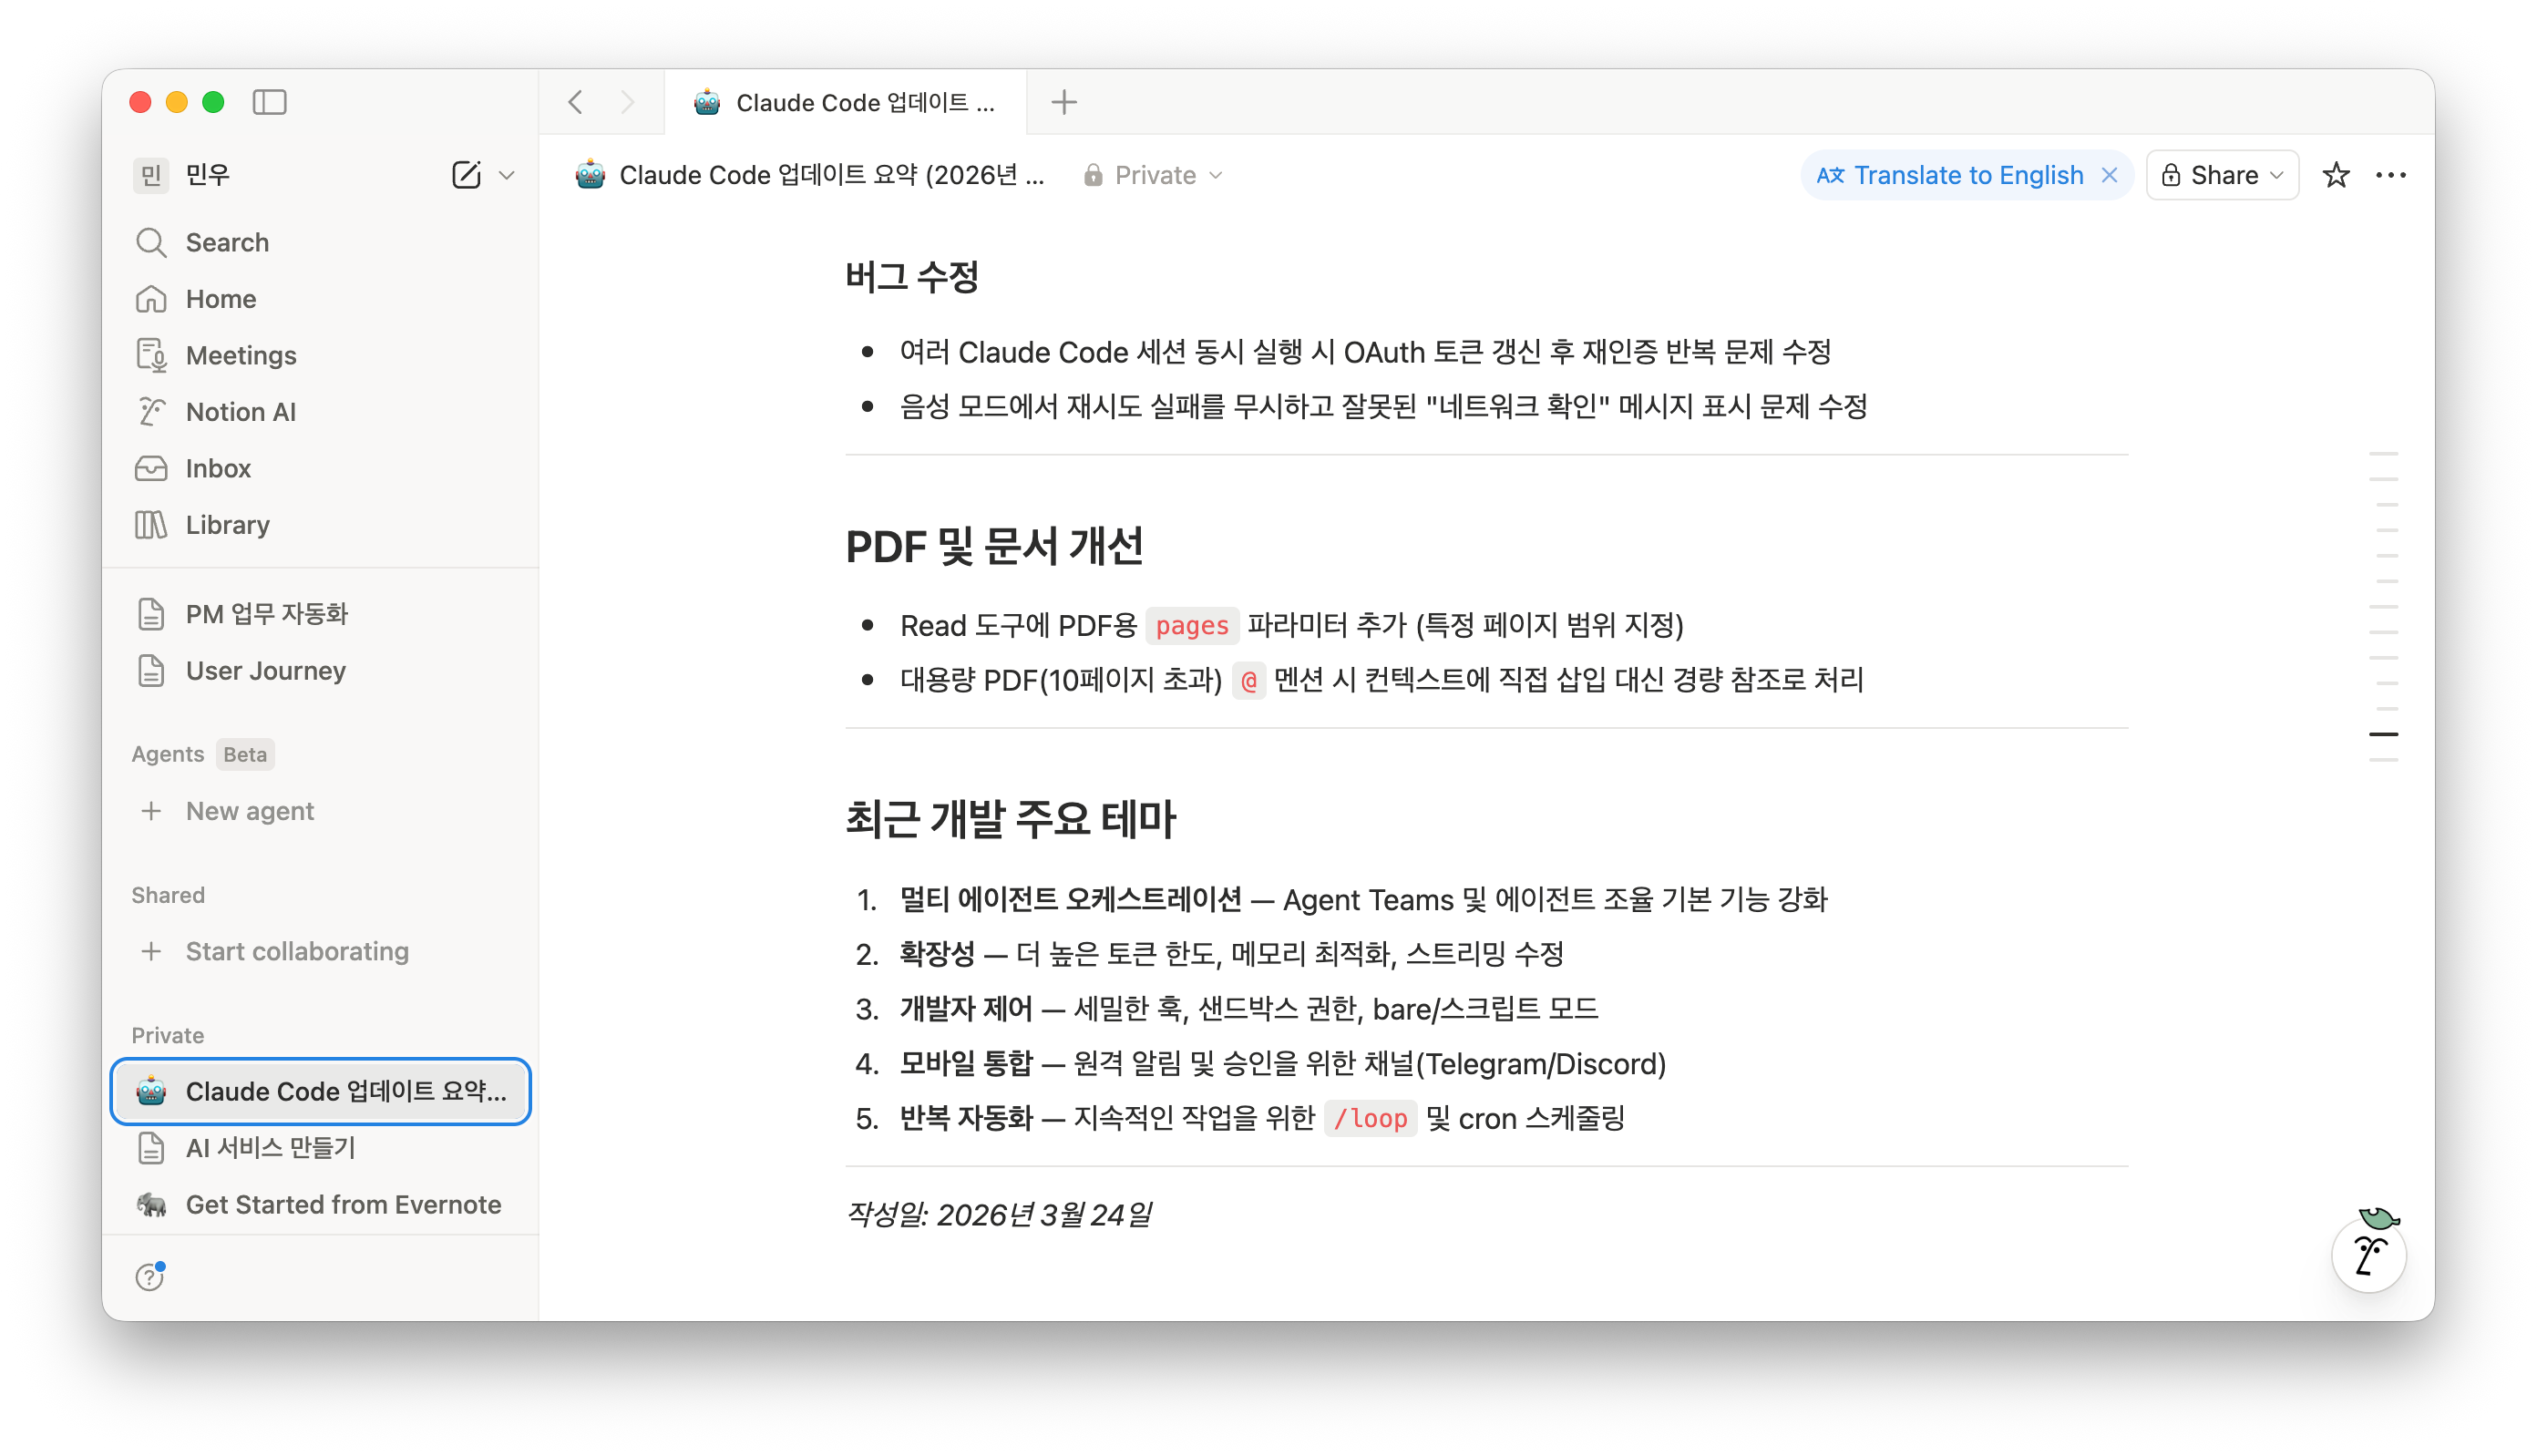Expand the dropdown next to compose icon

507,175
